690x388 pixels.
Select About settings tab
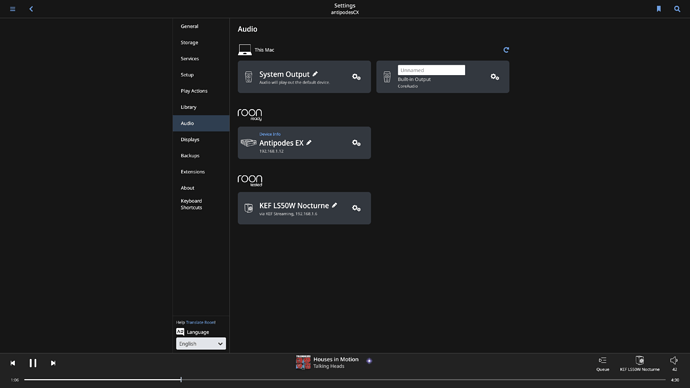pyautogui.click(x=201, y=188)
